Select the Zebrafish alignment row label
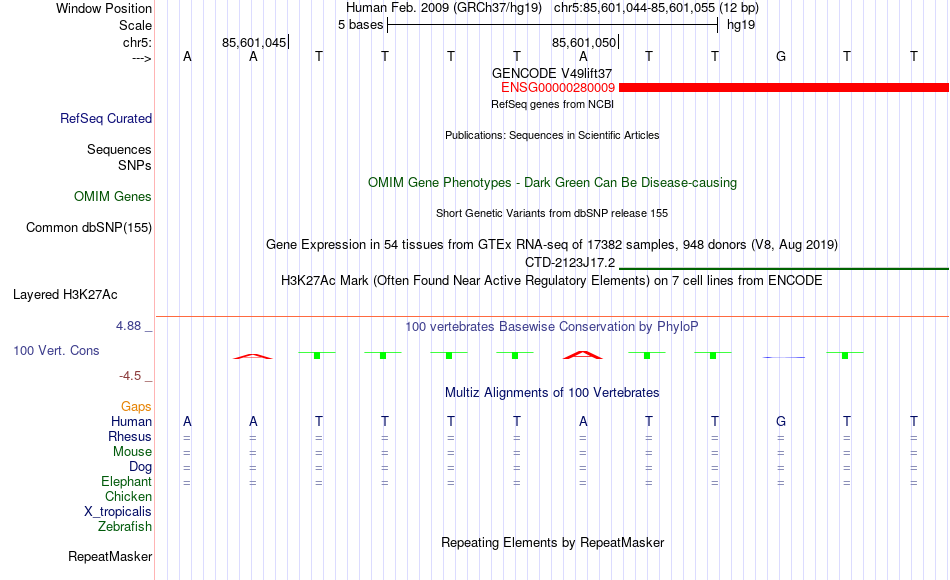950x580 pixels. (125, 527)
